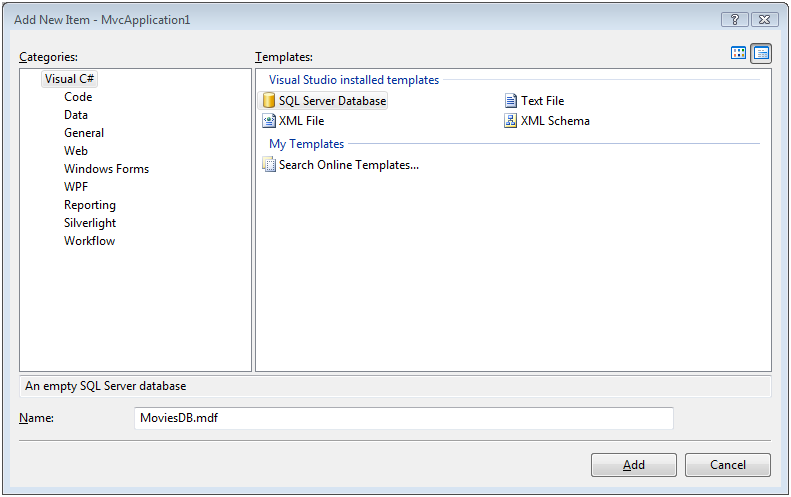Select the Reporting category
Screen dimensions: 791x497
coord(90,205)
